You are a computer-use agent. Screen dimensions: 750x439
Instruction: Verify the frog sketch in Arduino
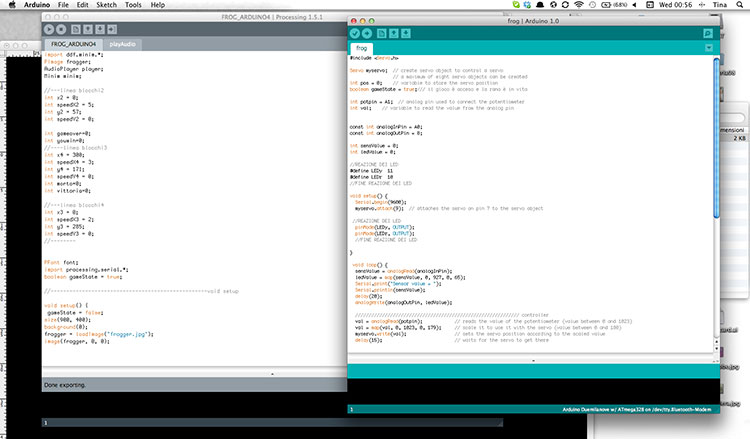(x=354, y=33)
